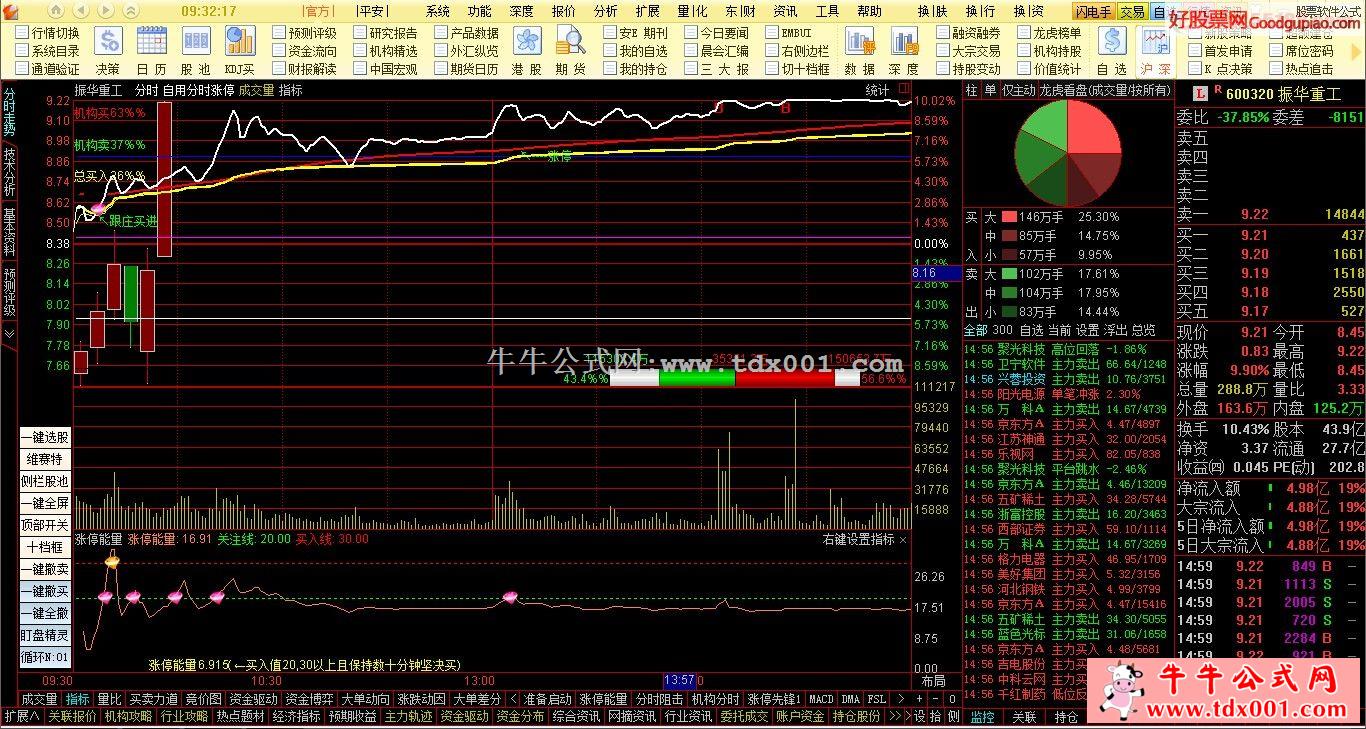Open 外汇纵览 toolbar shortcut
1366x729 pixels.
click(x=466, y=51)
